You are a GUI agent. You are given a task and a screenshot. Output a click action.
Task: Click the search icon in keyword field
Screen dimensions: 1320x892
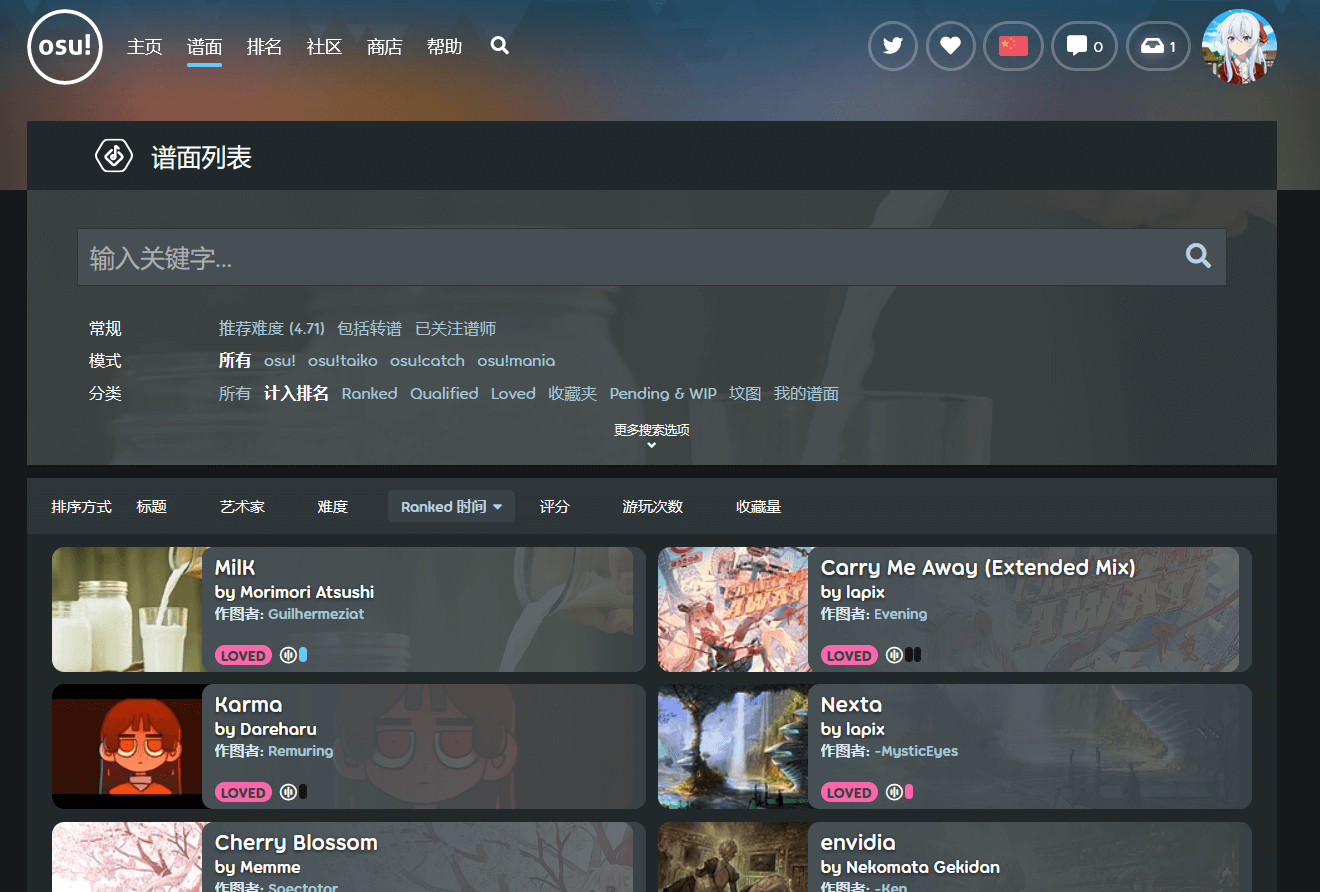pyautogui.click(x=1198, y=256)
